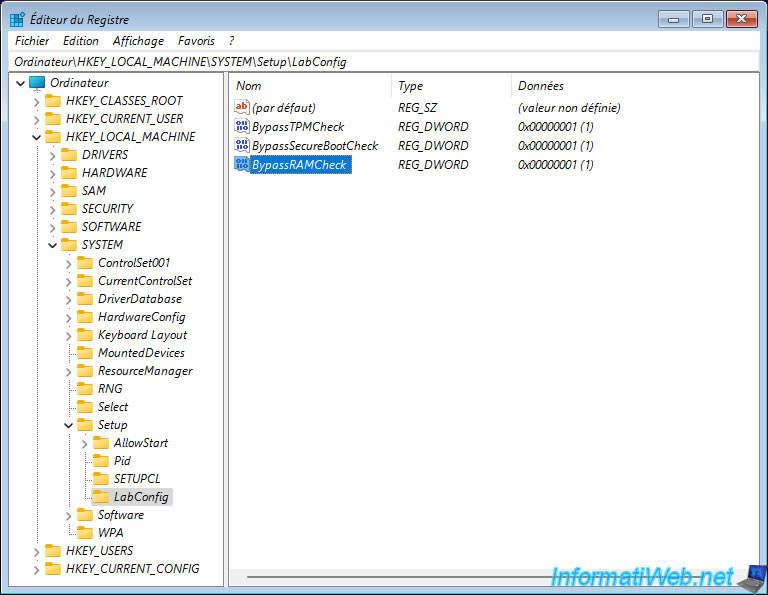Expand the HKEY_CURRENT_CONFIG chevron
Image resolution: width=768 pixels, height=595 pixels.
coord(37,570)
